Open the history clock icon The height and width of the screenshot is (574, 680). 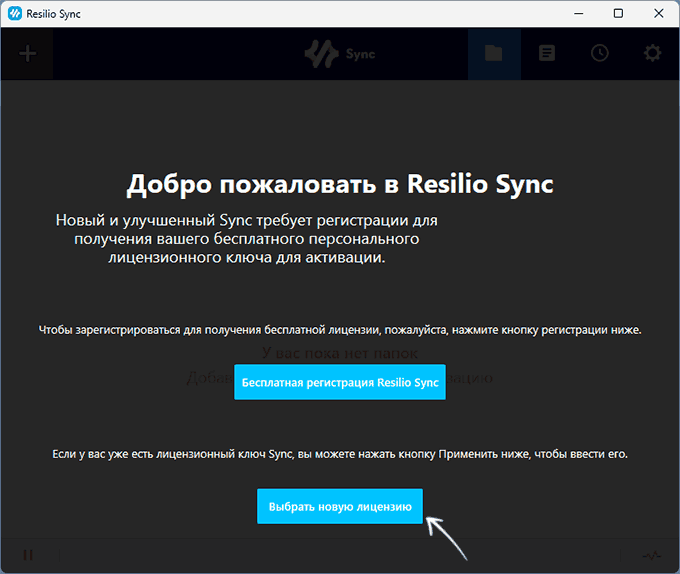(600, 53)
